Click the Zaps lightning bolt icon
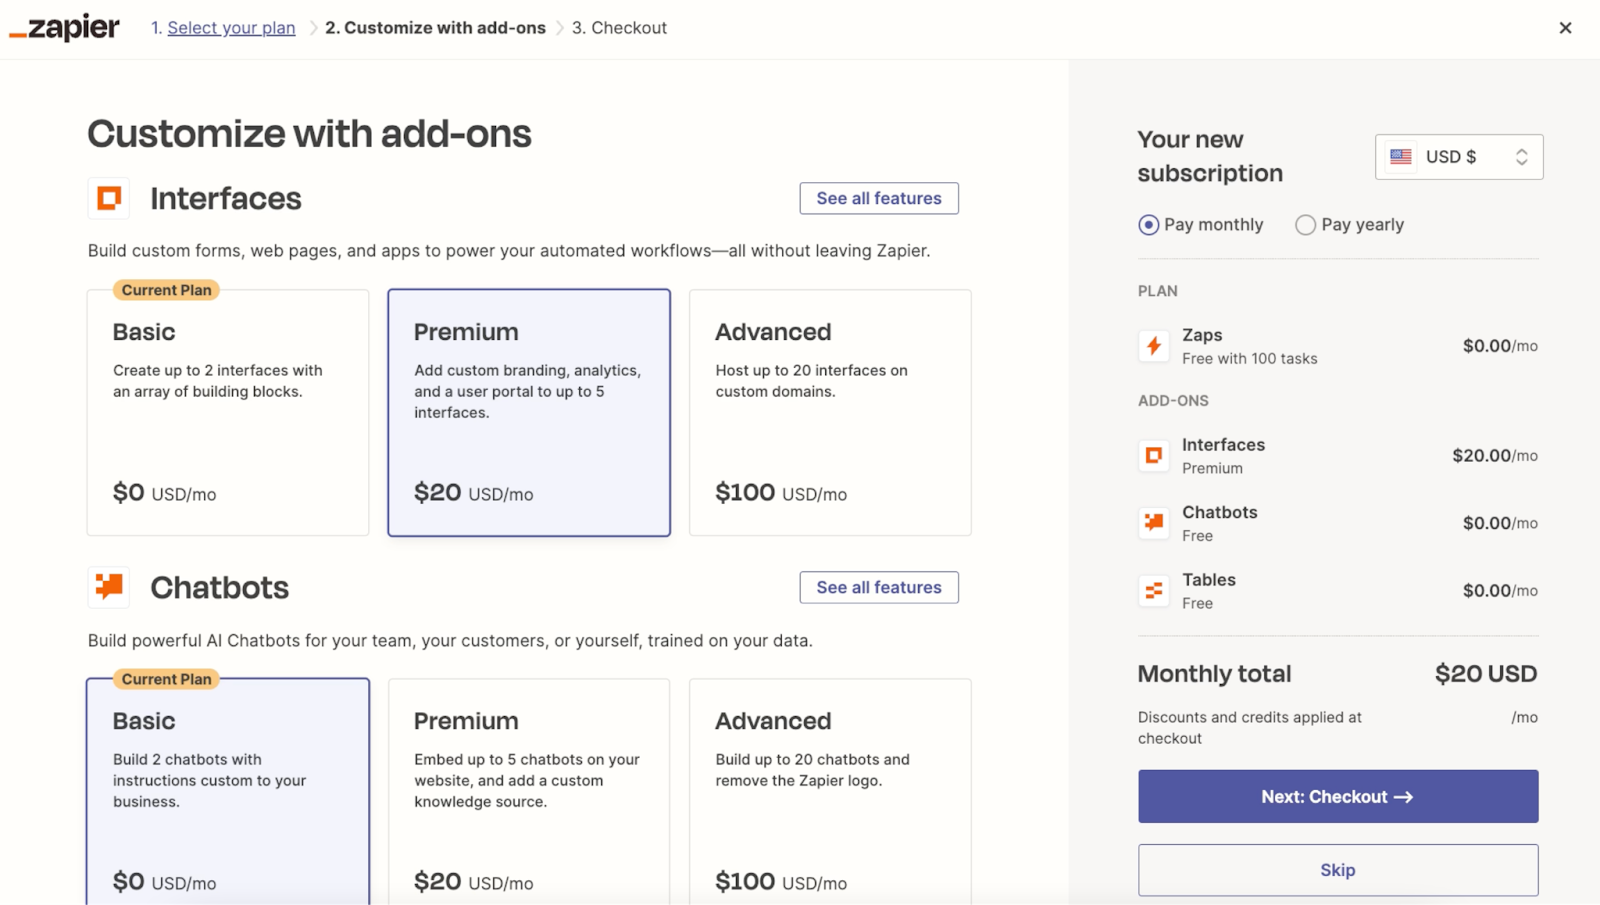The width and height of the screenshot is (1600, 905). 1154,346
